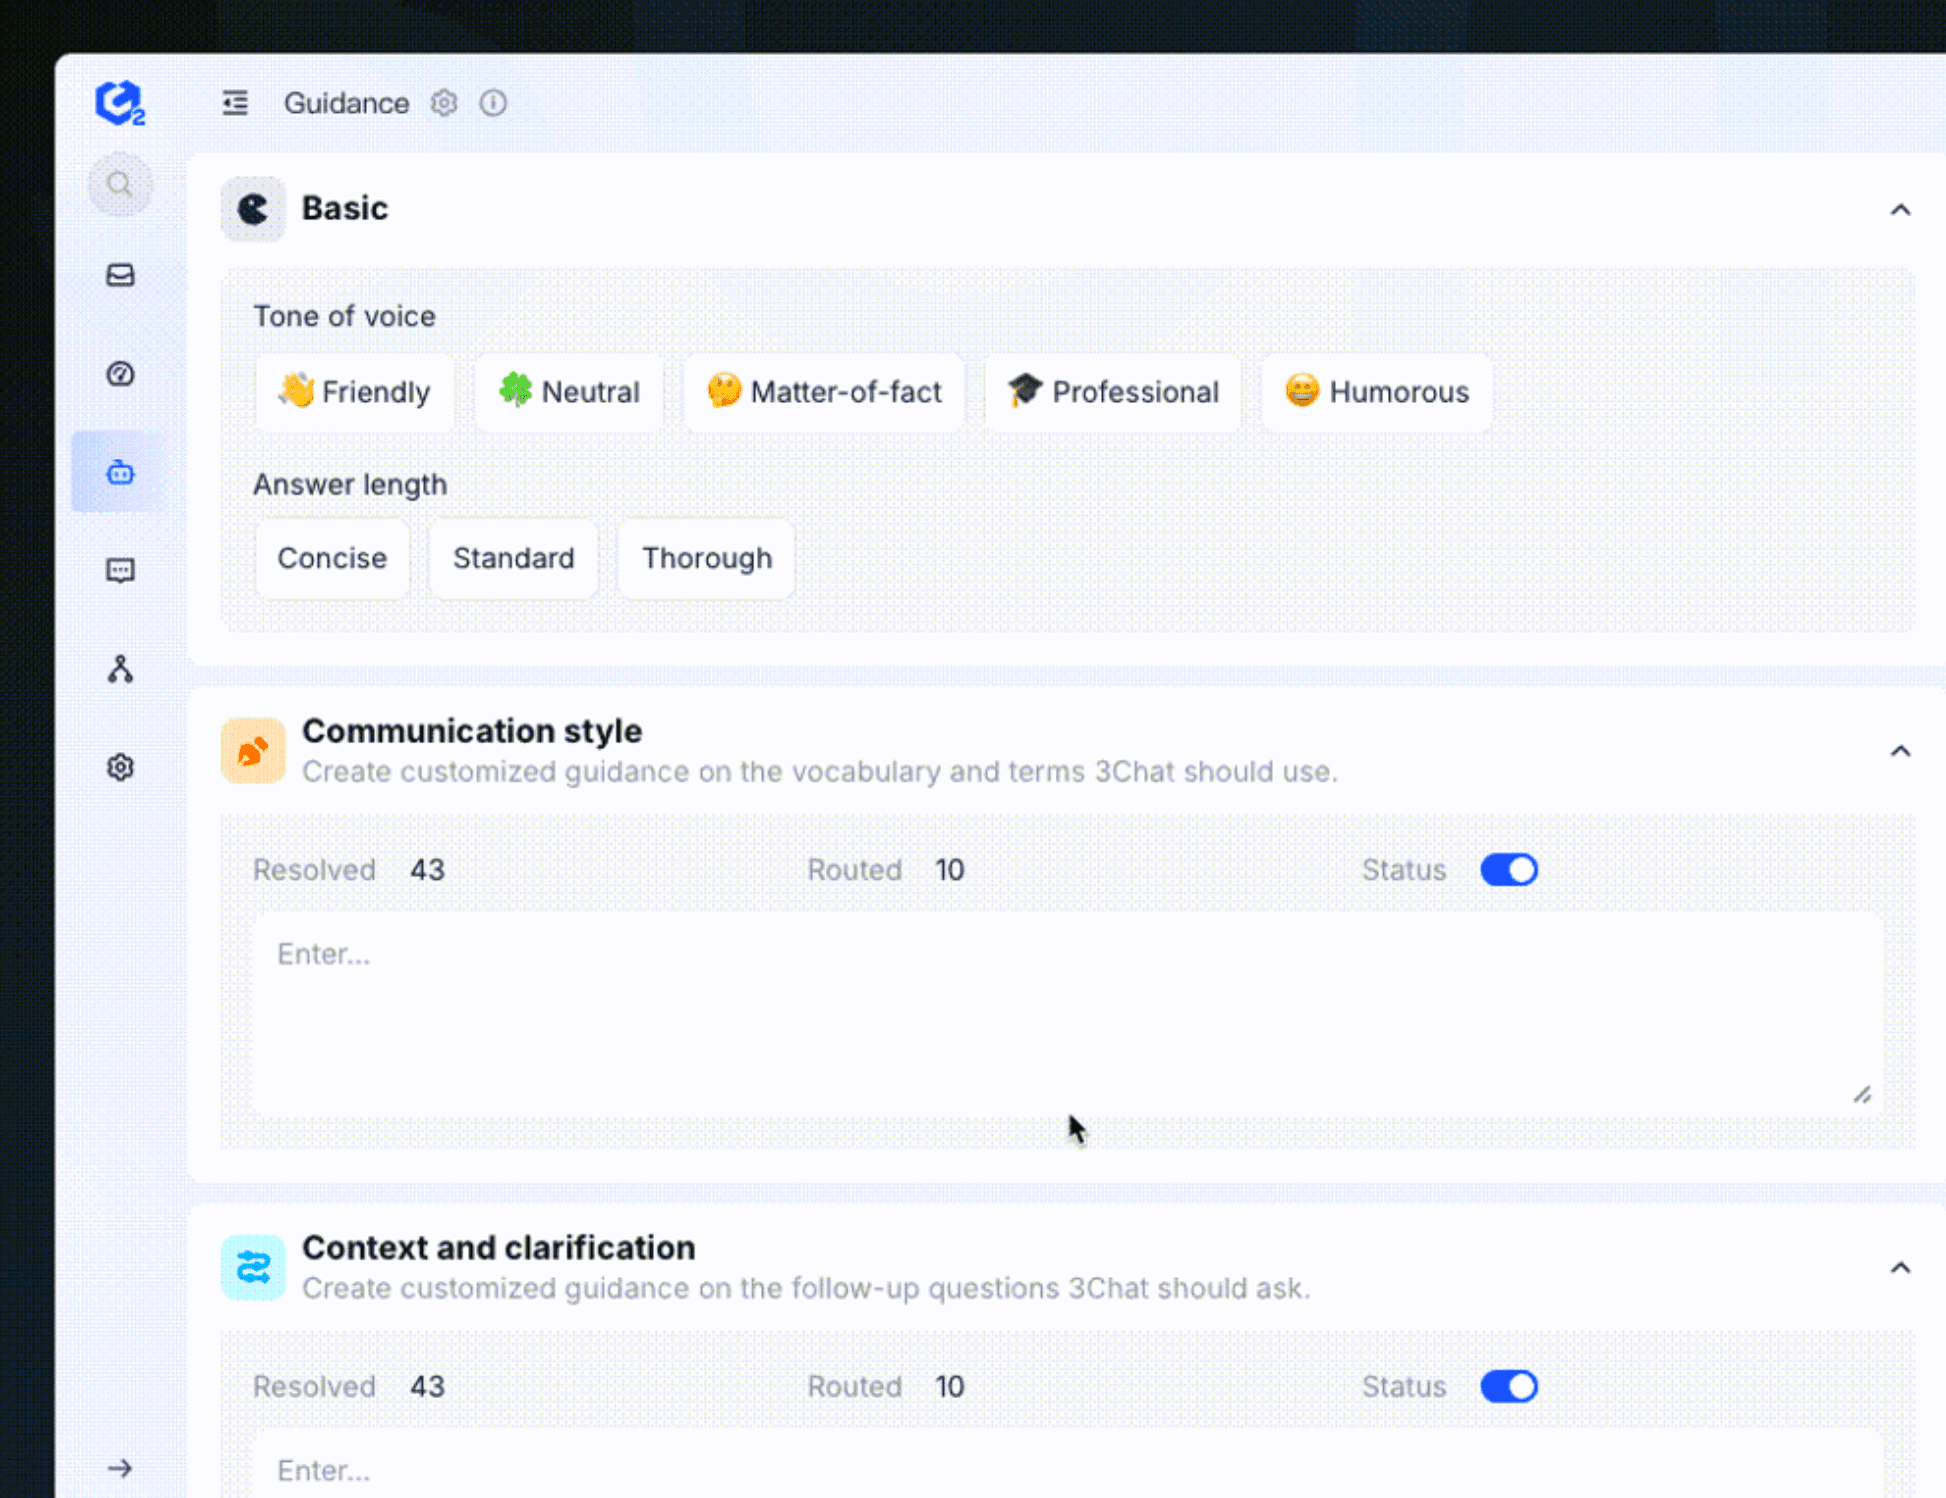The width and height of the screenshot is (1946, 1498).
Task: Choose the Professional tone option
Action: point(1113,392)
